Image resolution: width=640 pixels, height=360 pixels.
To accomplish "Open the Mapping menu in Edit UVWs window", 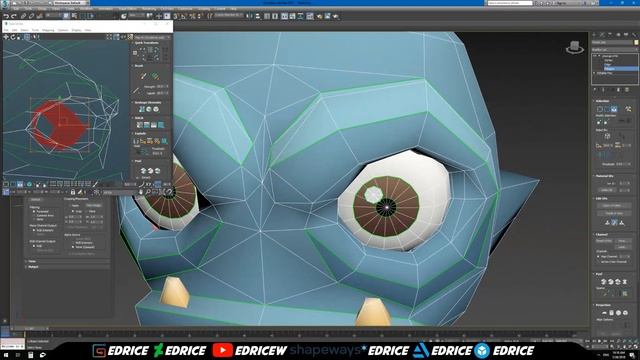I will 48,30.
